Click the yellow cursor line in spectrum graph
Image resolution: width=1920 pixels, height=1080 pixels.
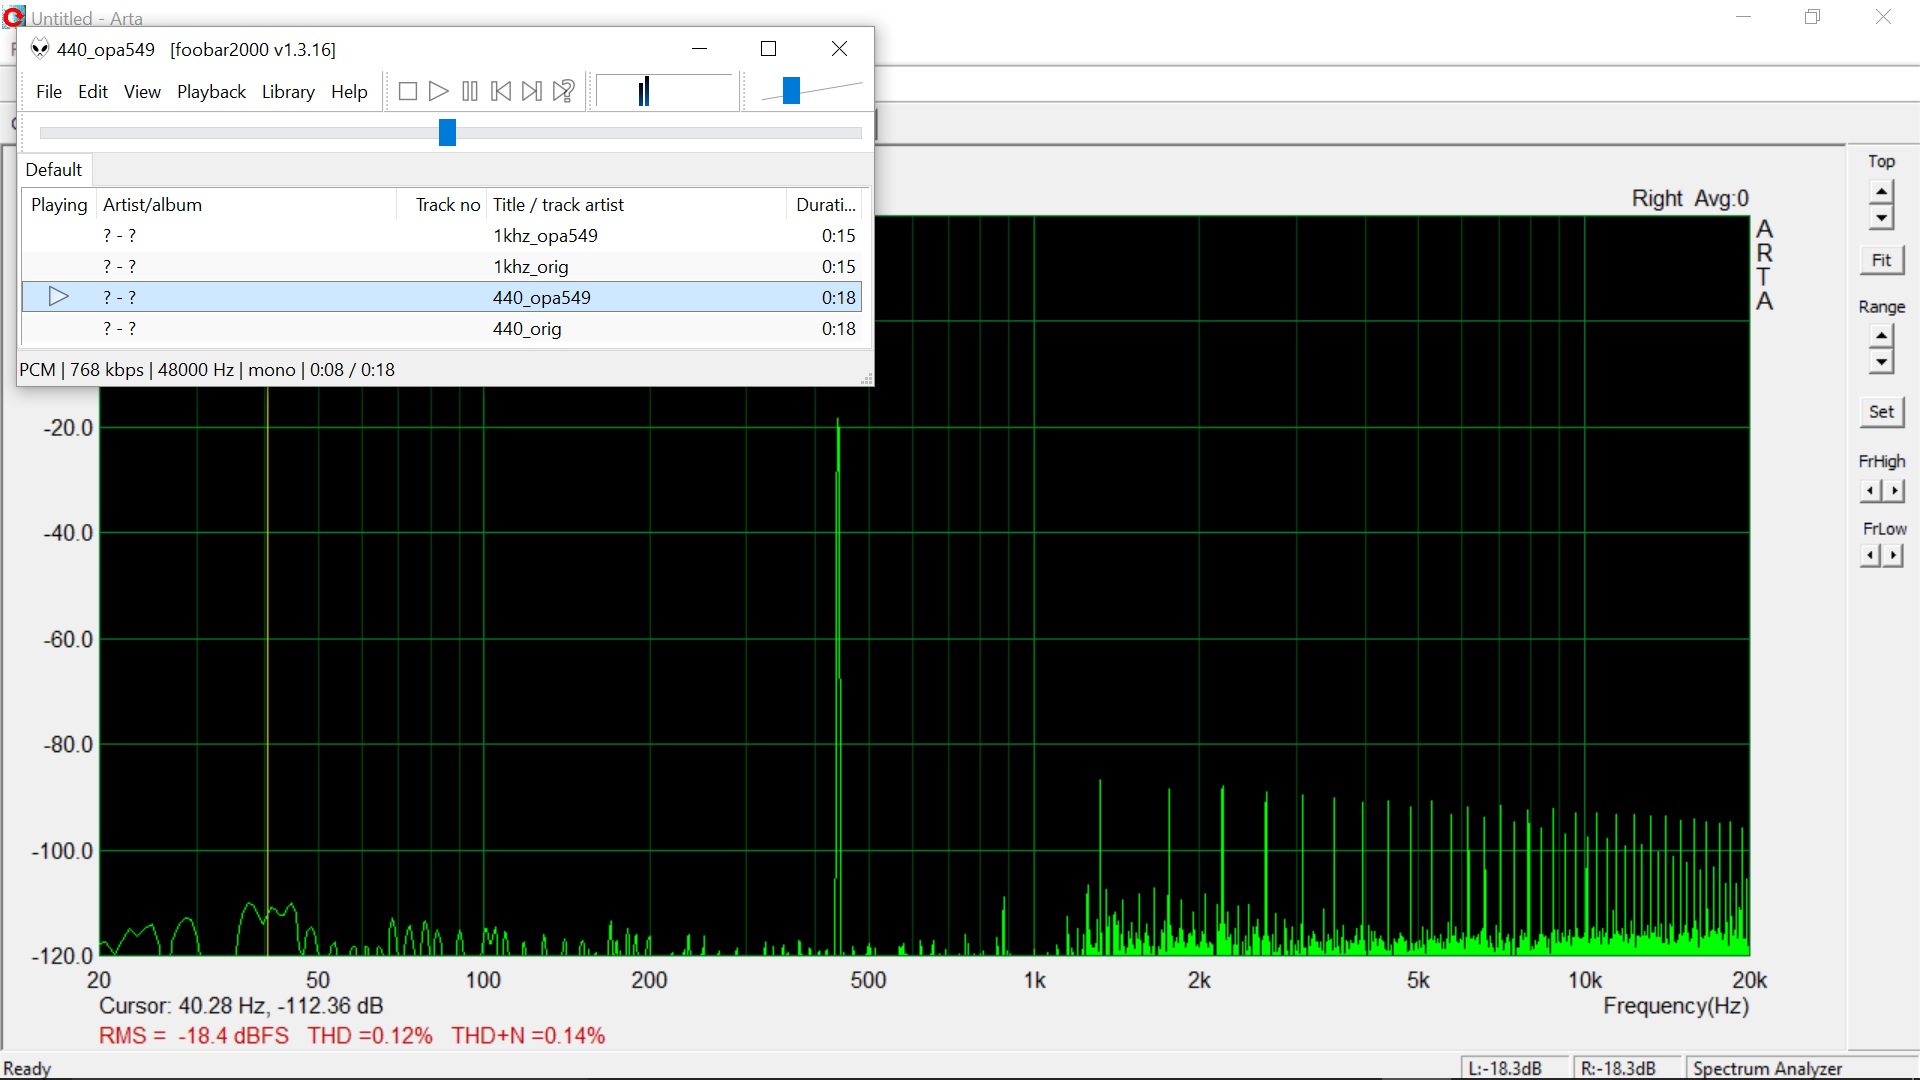[267, 670]
